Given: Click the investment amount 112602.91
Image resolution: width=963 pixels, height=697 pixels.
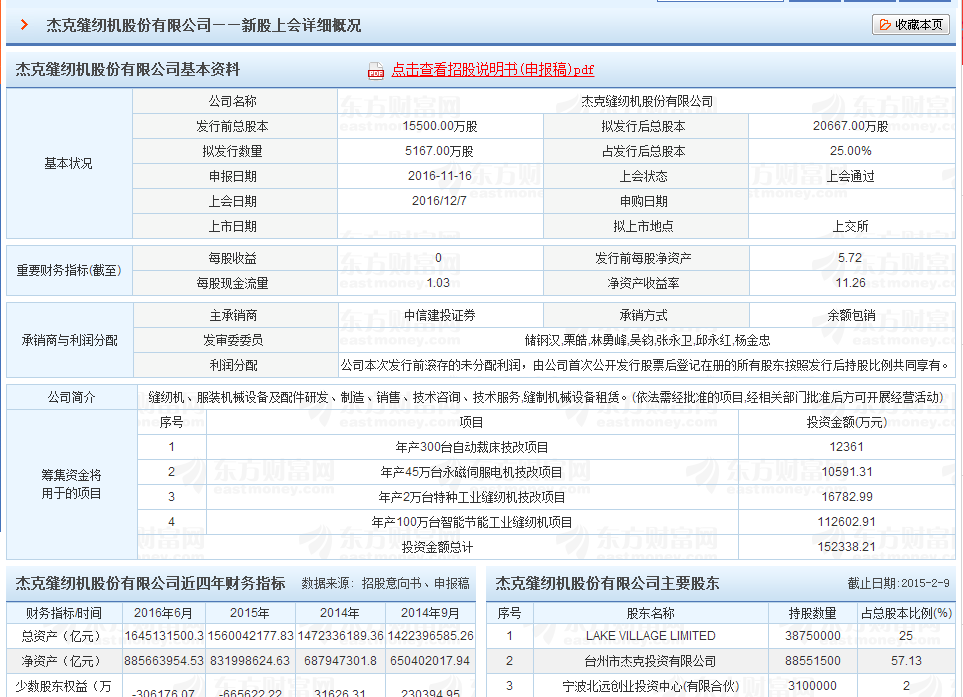Looking at the screenshot, I should pyautogui.click(x=846, y=522).
